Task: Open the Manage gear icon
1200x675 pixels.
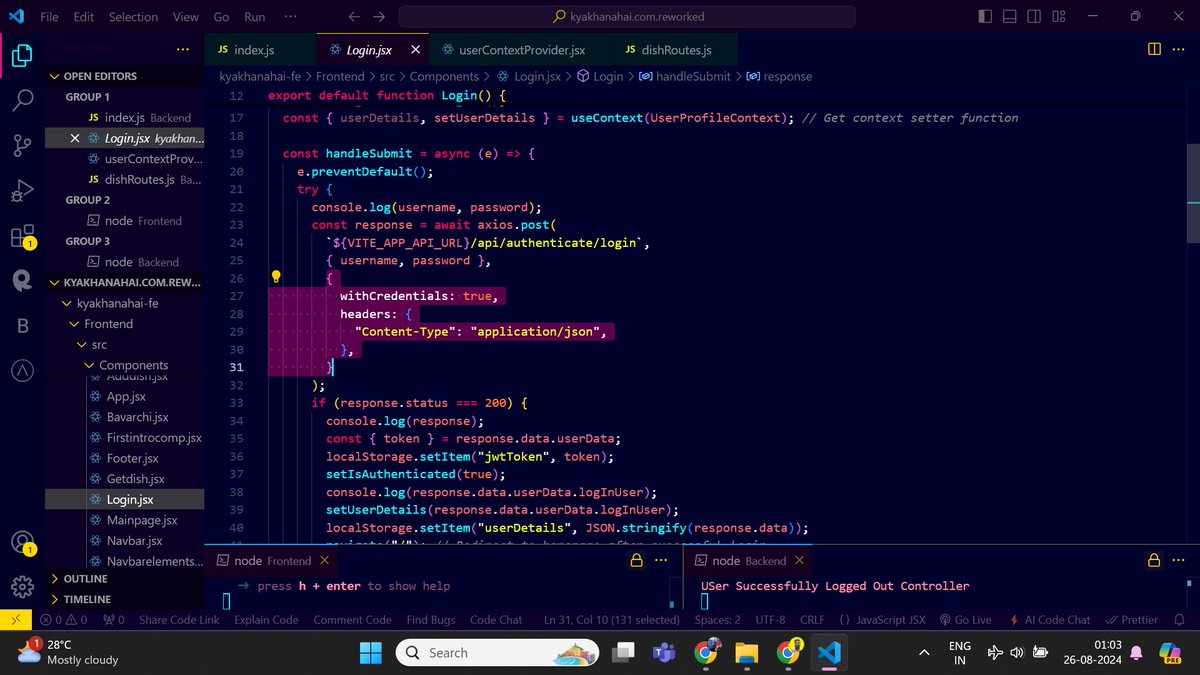Action: point(22,586)
